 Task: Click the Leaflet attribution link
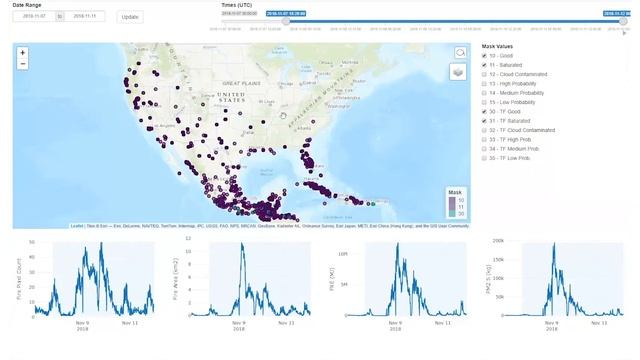pos(77,226)
